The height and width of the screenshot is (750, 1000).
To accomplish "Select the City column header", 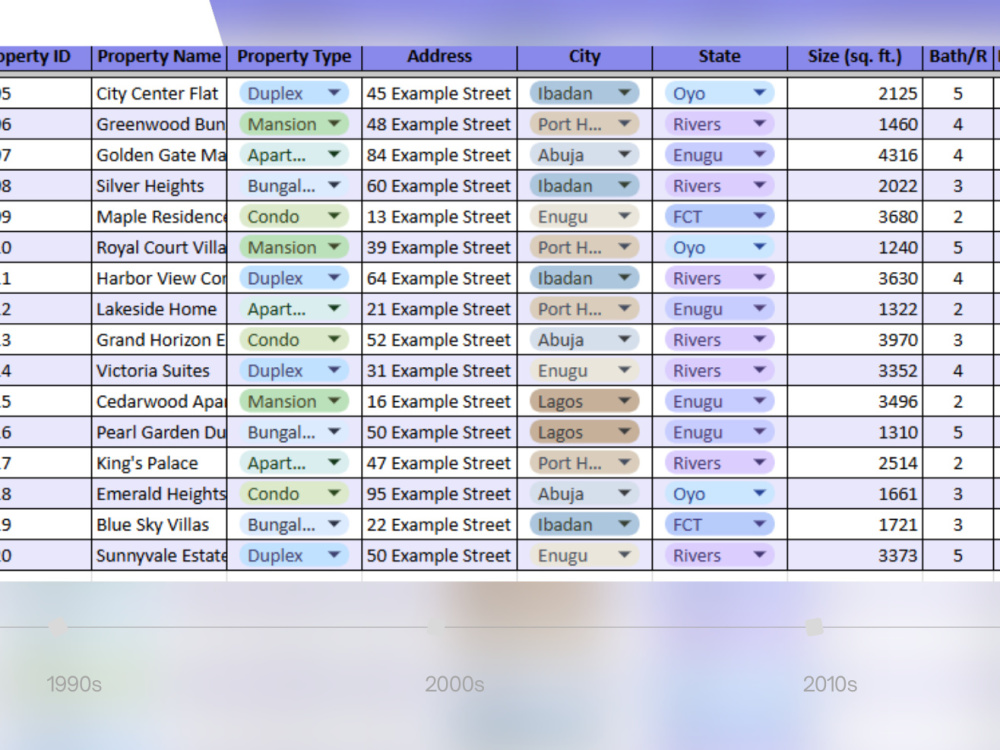I will click(x=585, y=57).
